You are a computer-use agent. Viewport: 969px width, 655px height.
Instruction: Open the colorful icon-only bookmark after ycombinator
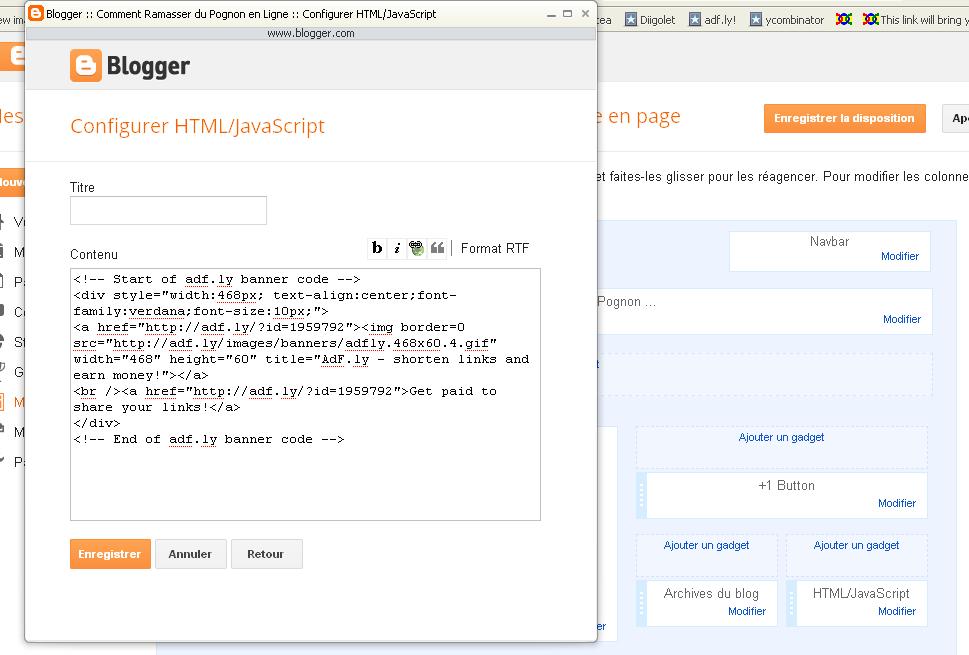pos(844,20)
